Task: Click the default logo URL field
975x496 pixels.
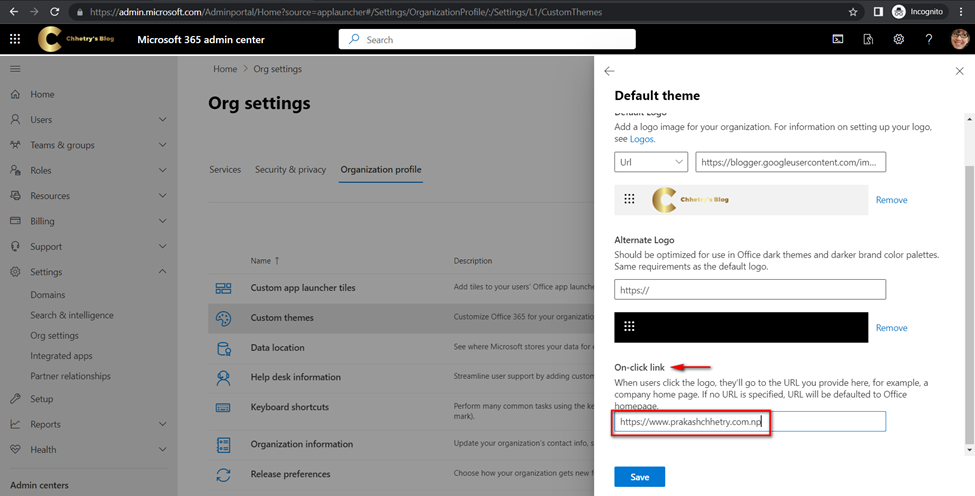Action: (x=790, y=162)
